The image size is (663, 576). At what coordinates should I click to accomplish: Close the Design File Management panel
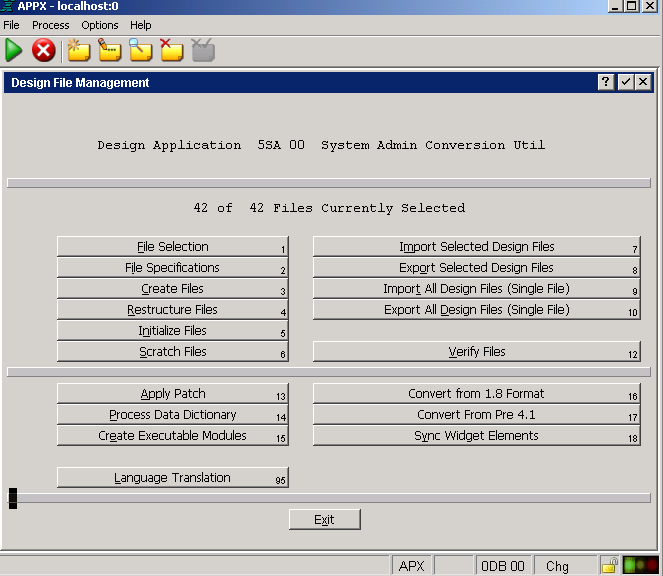[643, 82]
